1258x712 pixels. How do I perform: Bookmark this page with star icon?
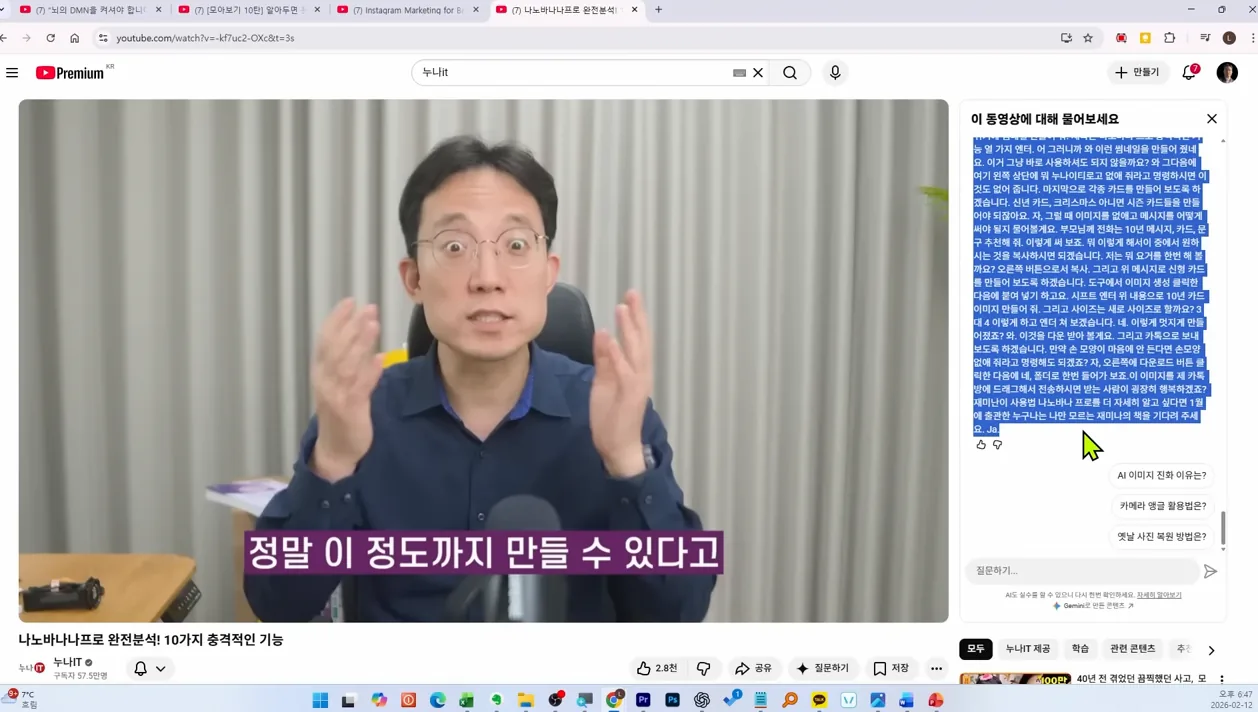[1088, 38]
